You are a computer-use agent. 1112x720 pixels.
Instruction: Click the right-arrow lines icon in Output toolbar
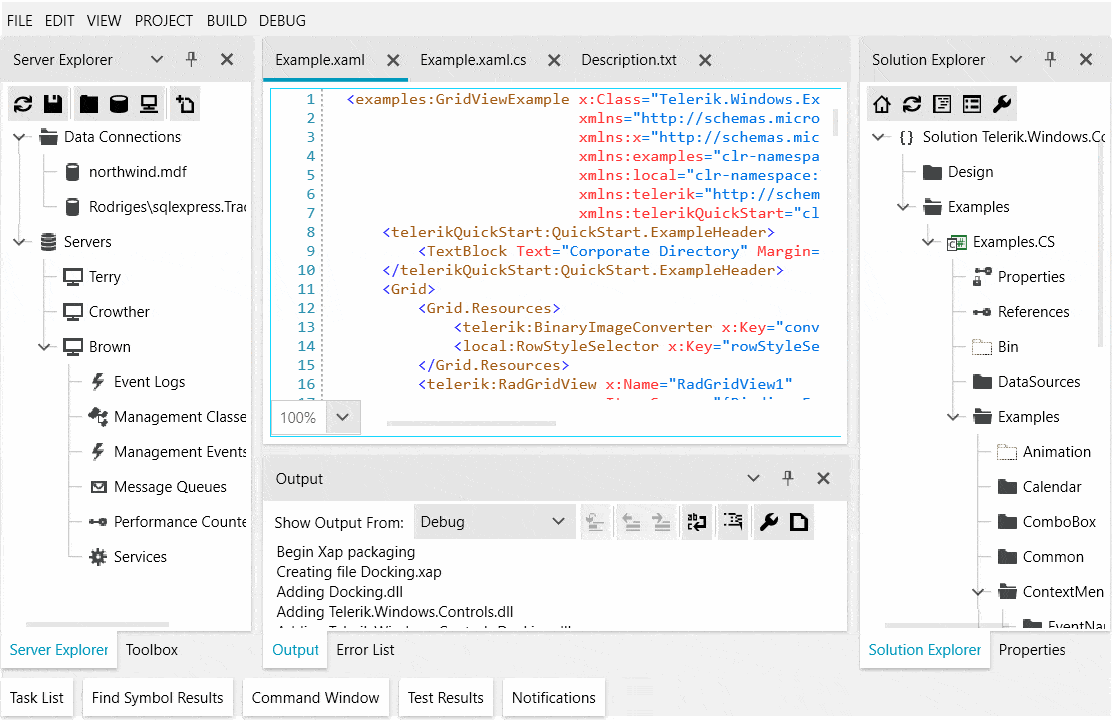click(661, 522)
